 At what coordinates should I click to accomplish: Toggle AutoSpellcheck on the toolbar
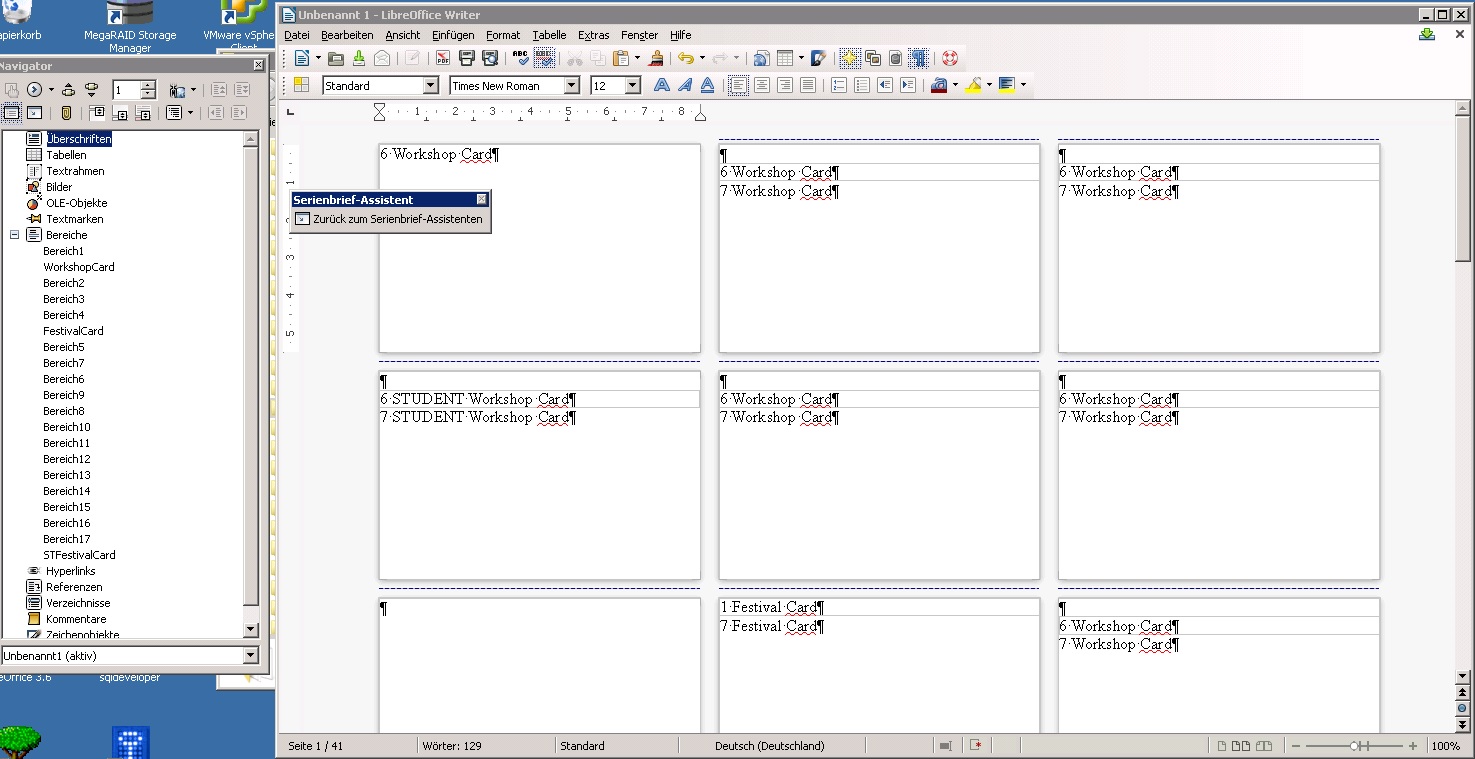click(544, 58)
